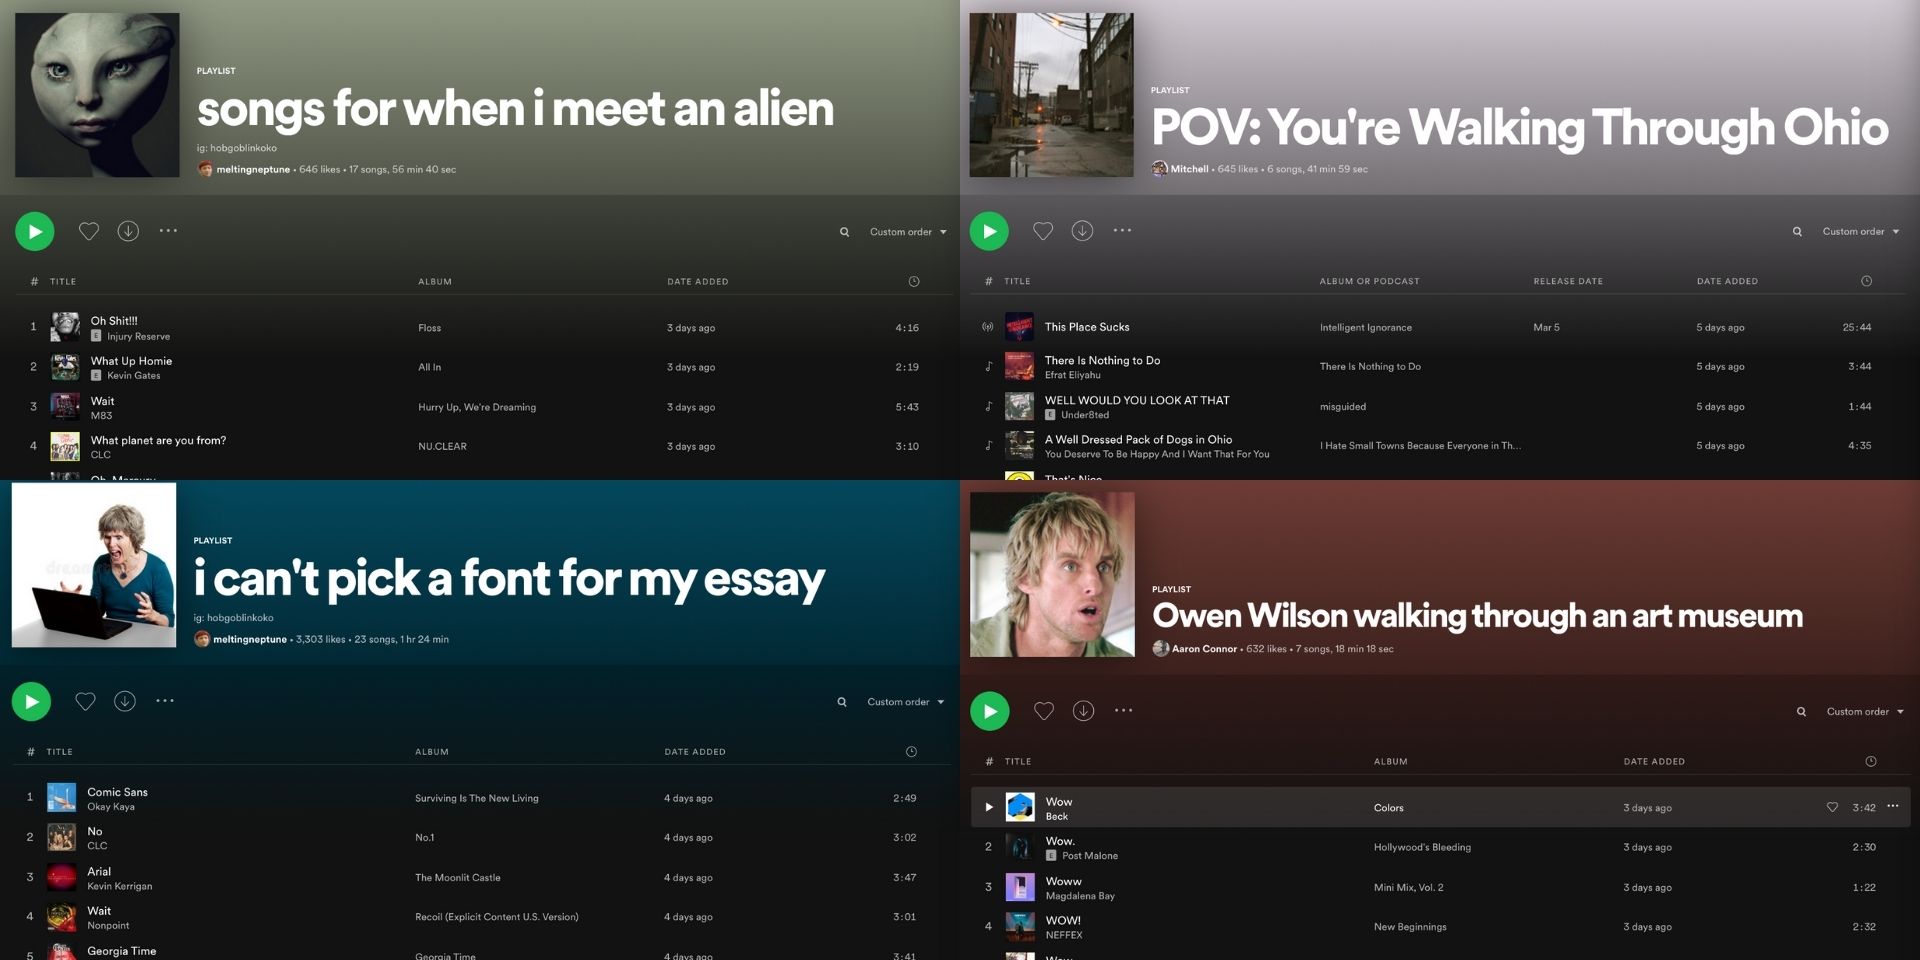Image resolution: width=1920 pixels, height=960 pixels.
Task: Play the Wow by Beck track row
Action: click(x=989, y=807)
